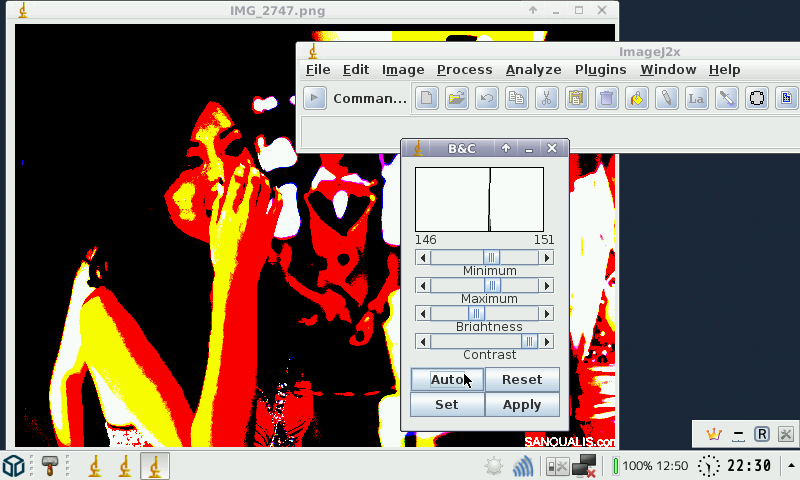Screen dimensions: 800x480
Task: Click the trash can Clear icon
Action: click(607, 98)
